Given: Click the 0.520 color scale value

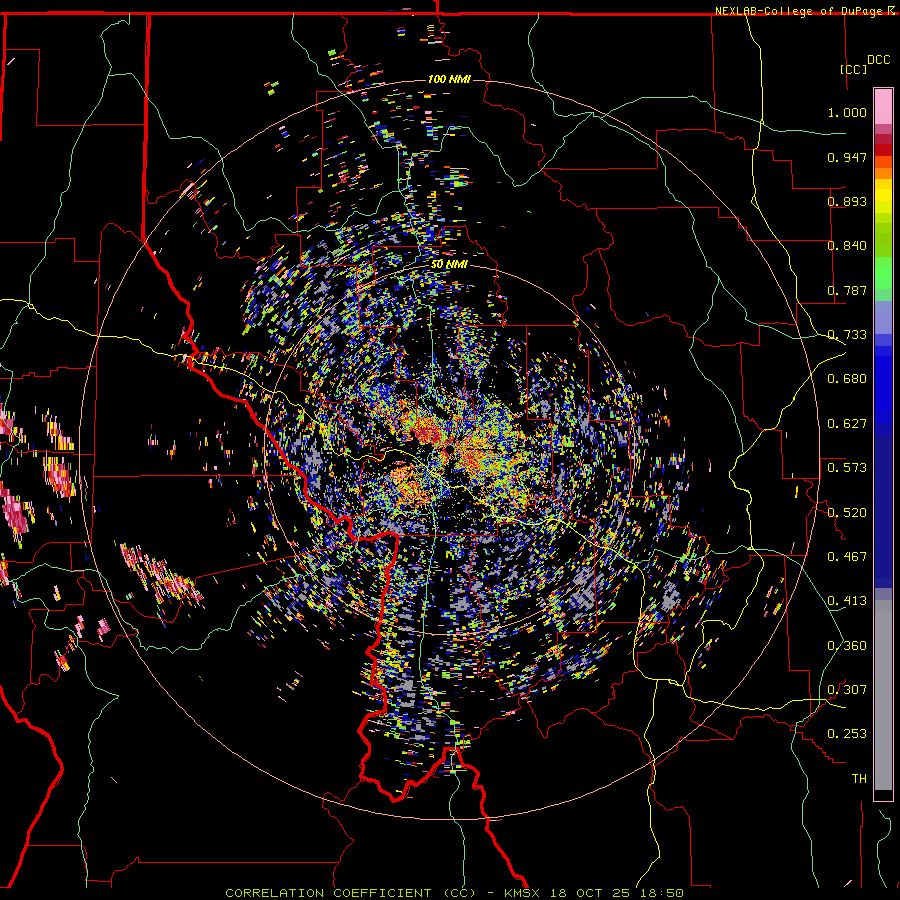Looking at the screenshot, I should [x=847, y=513].
